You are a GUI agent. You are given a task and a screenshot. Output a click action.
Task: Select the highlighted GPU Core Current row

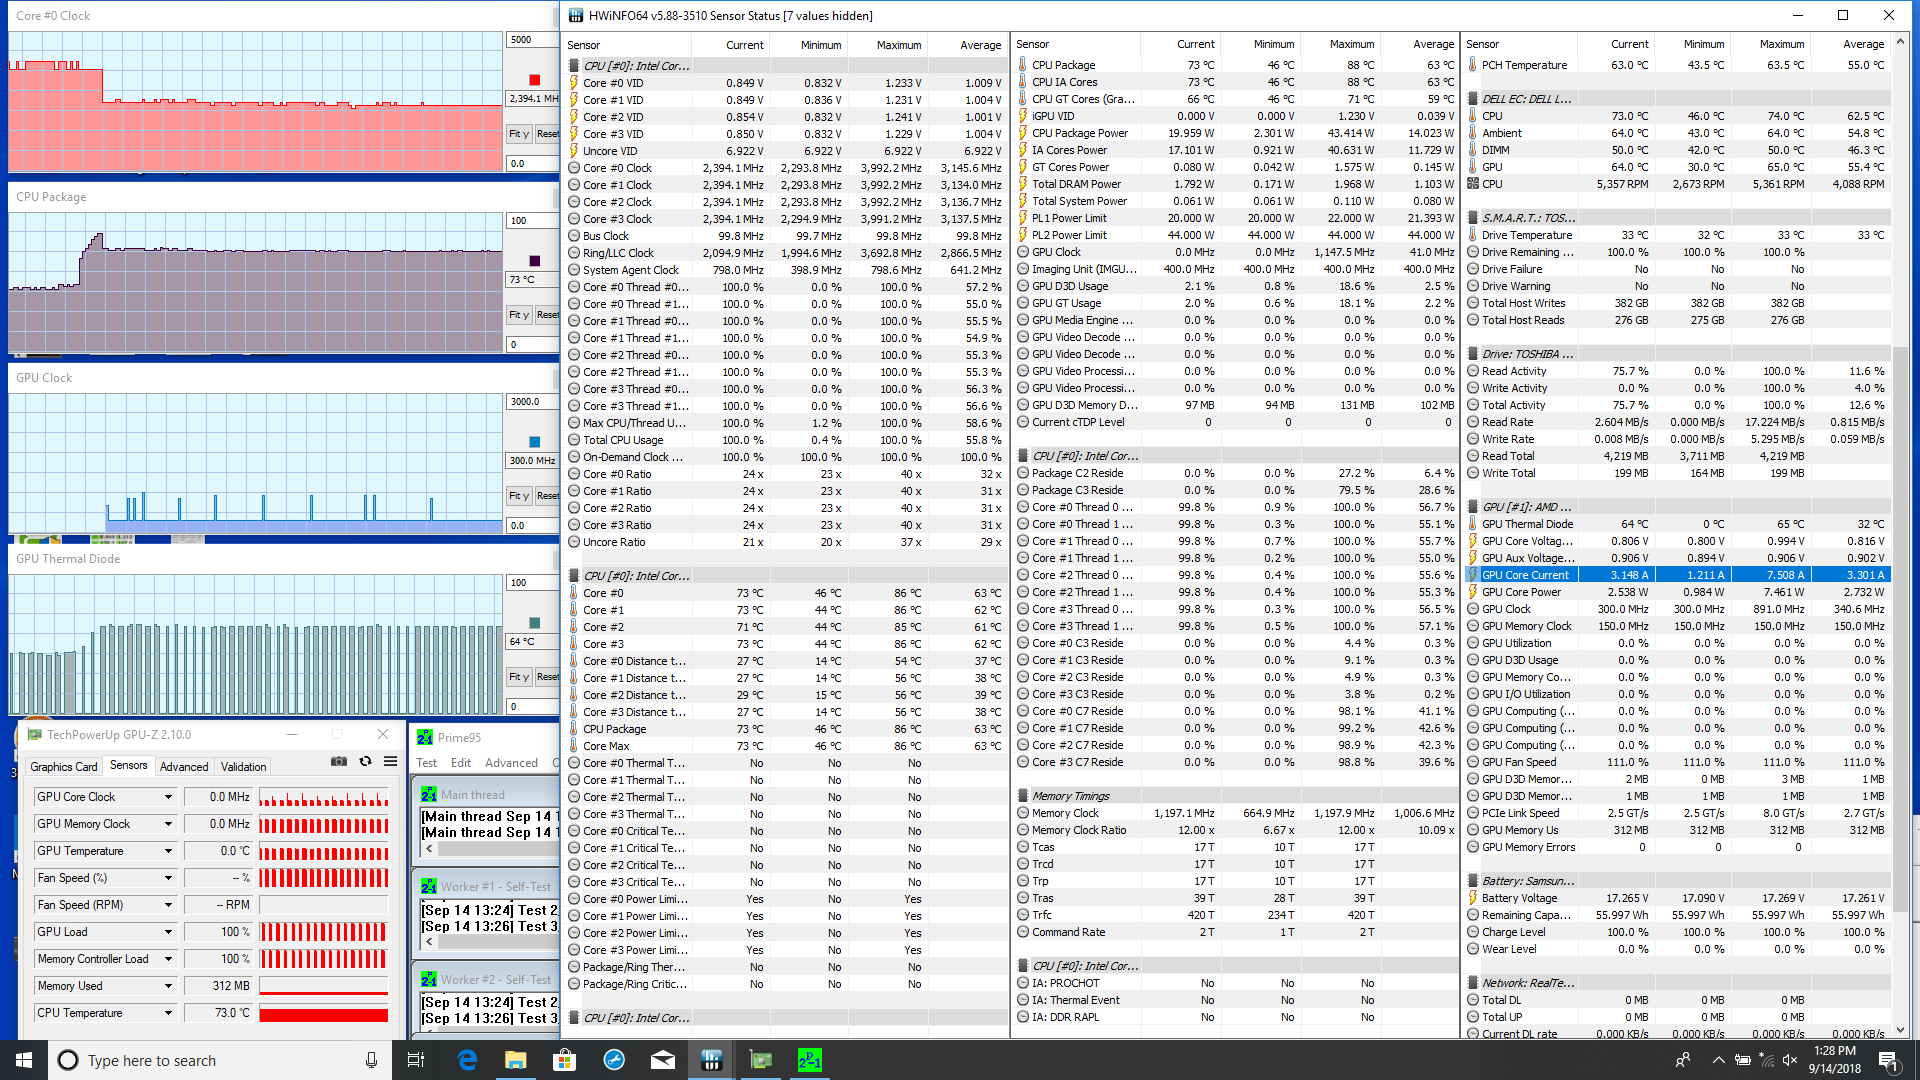[1677, 575]
